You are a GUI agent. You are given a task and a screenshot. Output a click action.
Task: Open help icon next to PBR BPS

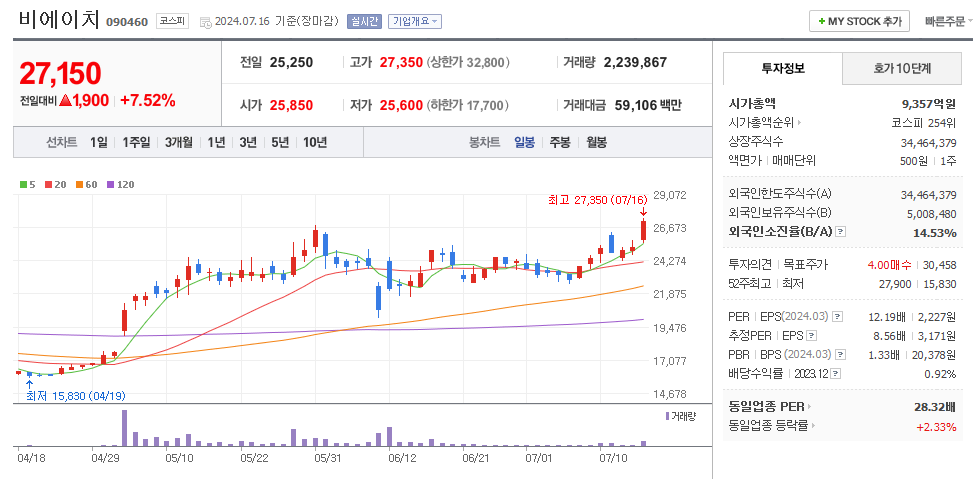[841, 355]
